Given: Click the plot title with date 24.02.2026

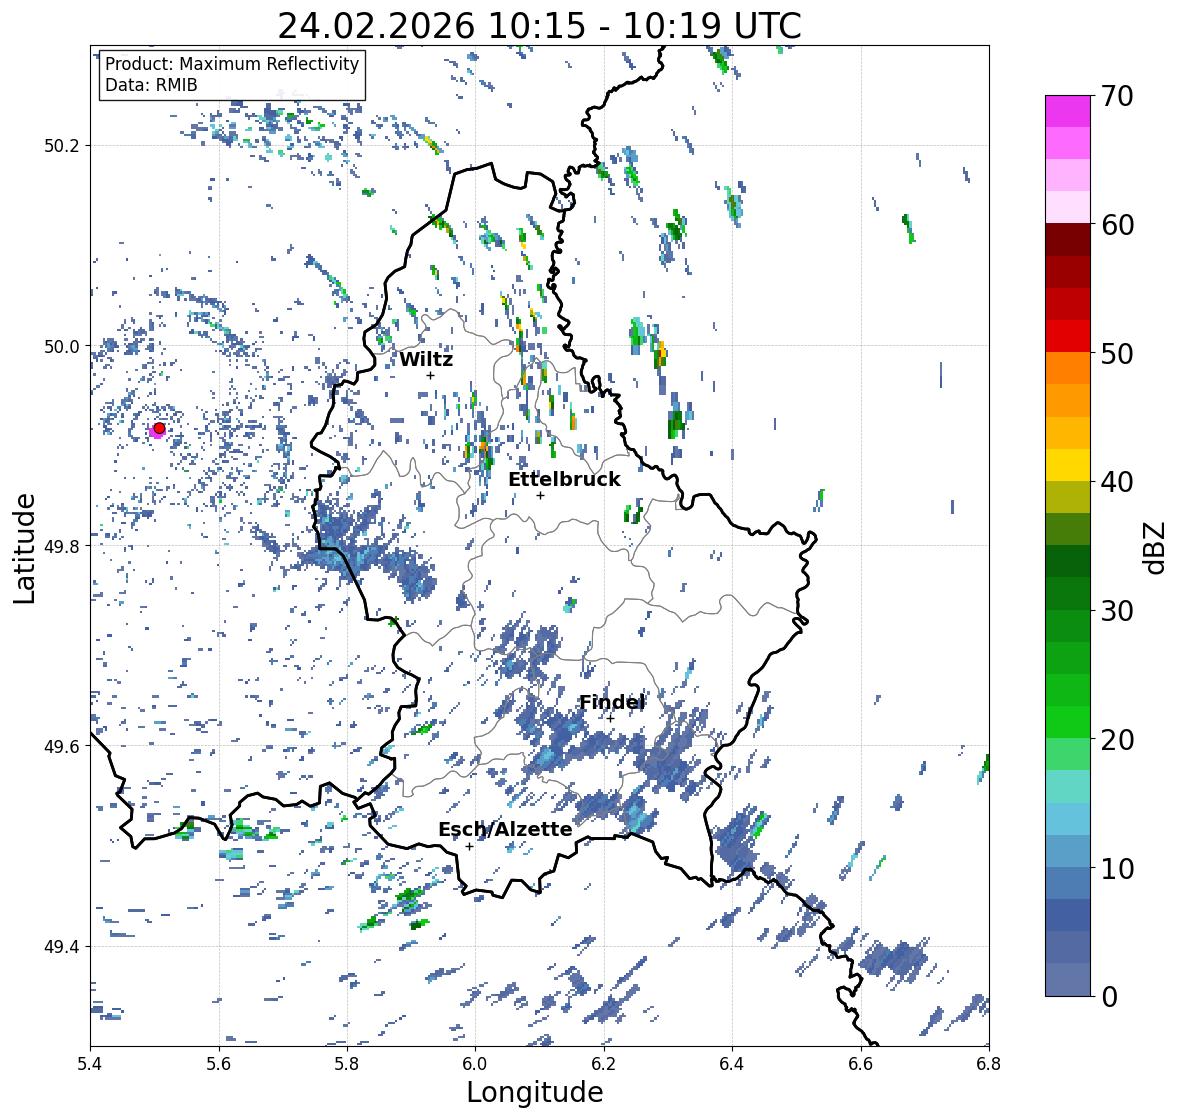Looking at the screenshot, I should 539,26.
